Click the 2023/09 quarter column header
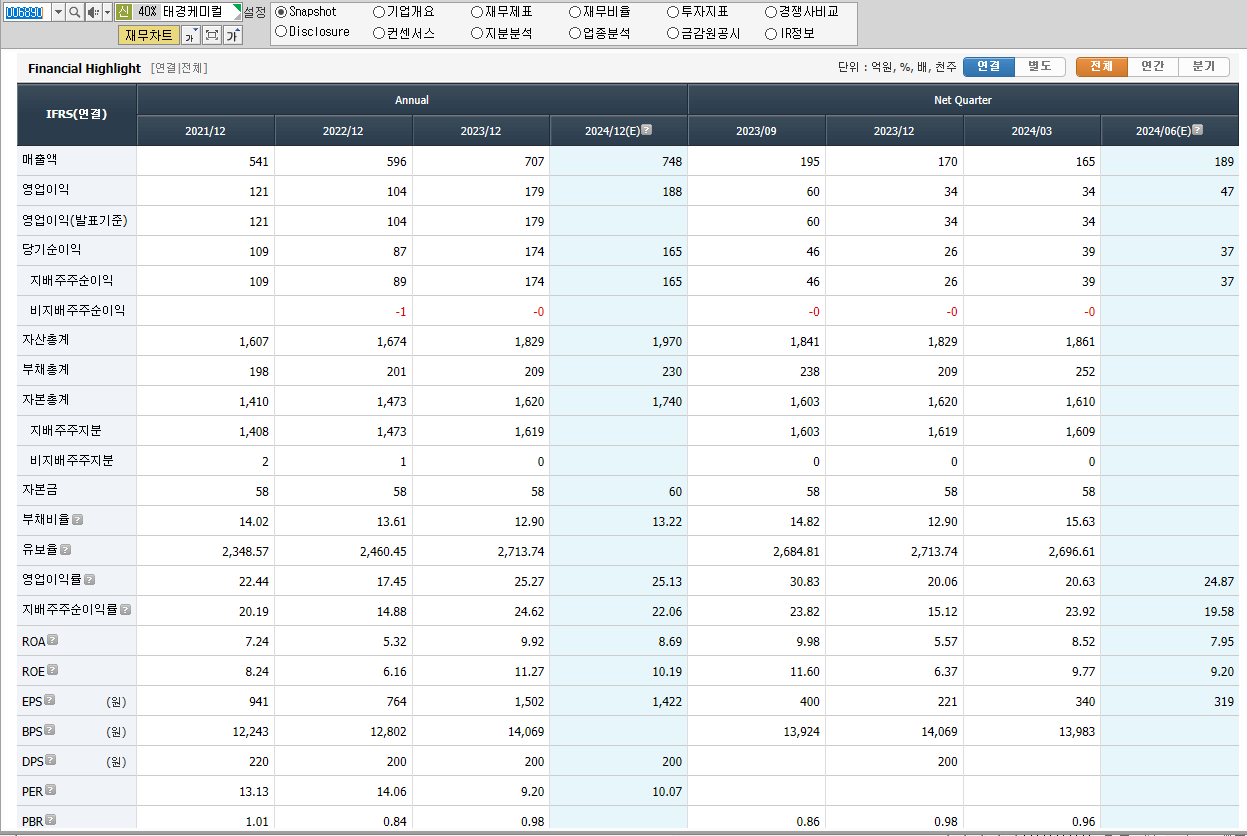This screenshot has width=1247, height=836. tap(756, 131)
